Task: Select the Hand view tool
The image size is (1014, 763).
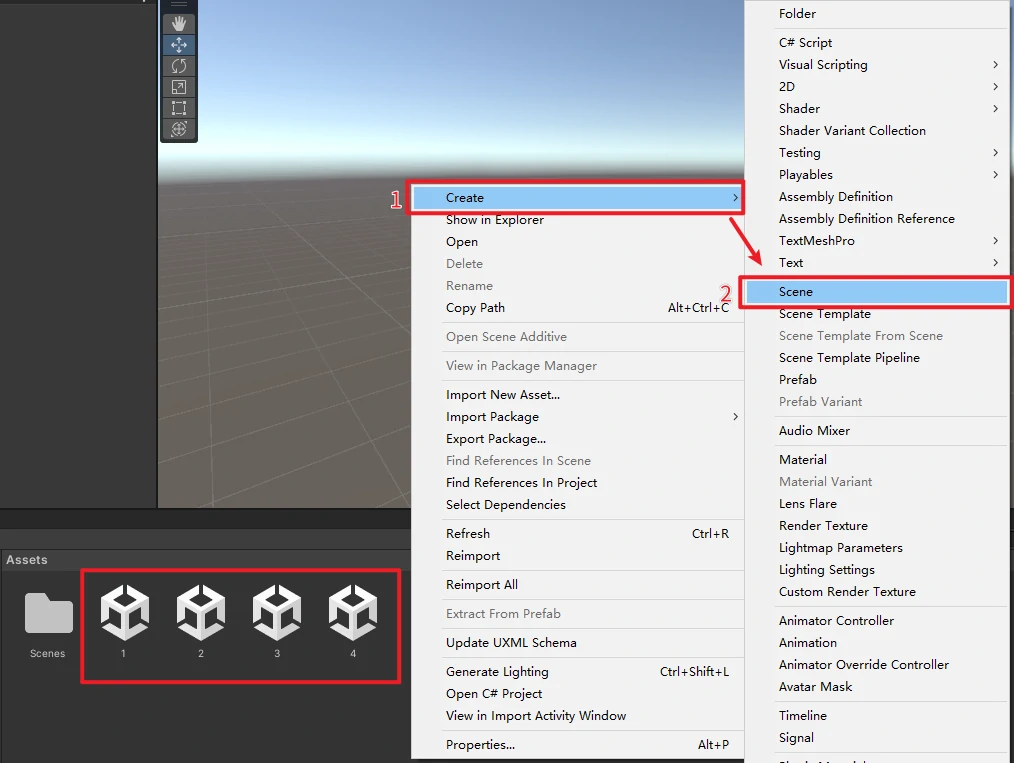Action: pos(179,23)
